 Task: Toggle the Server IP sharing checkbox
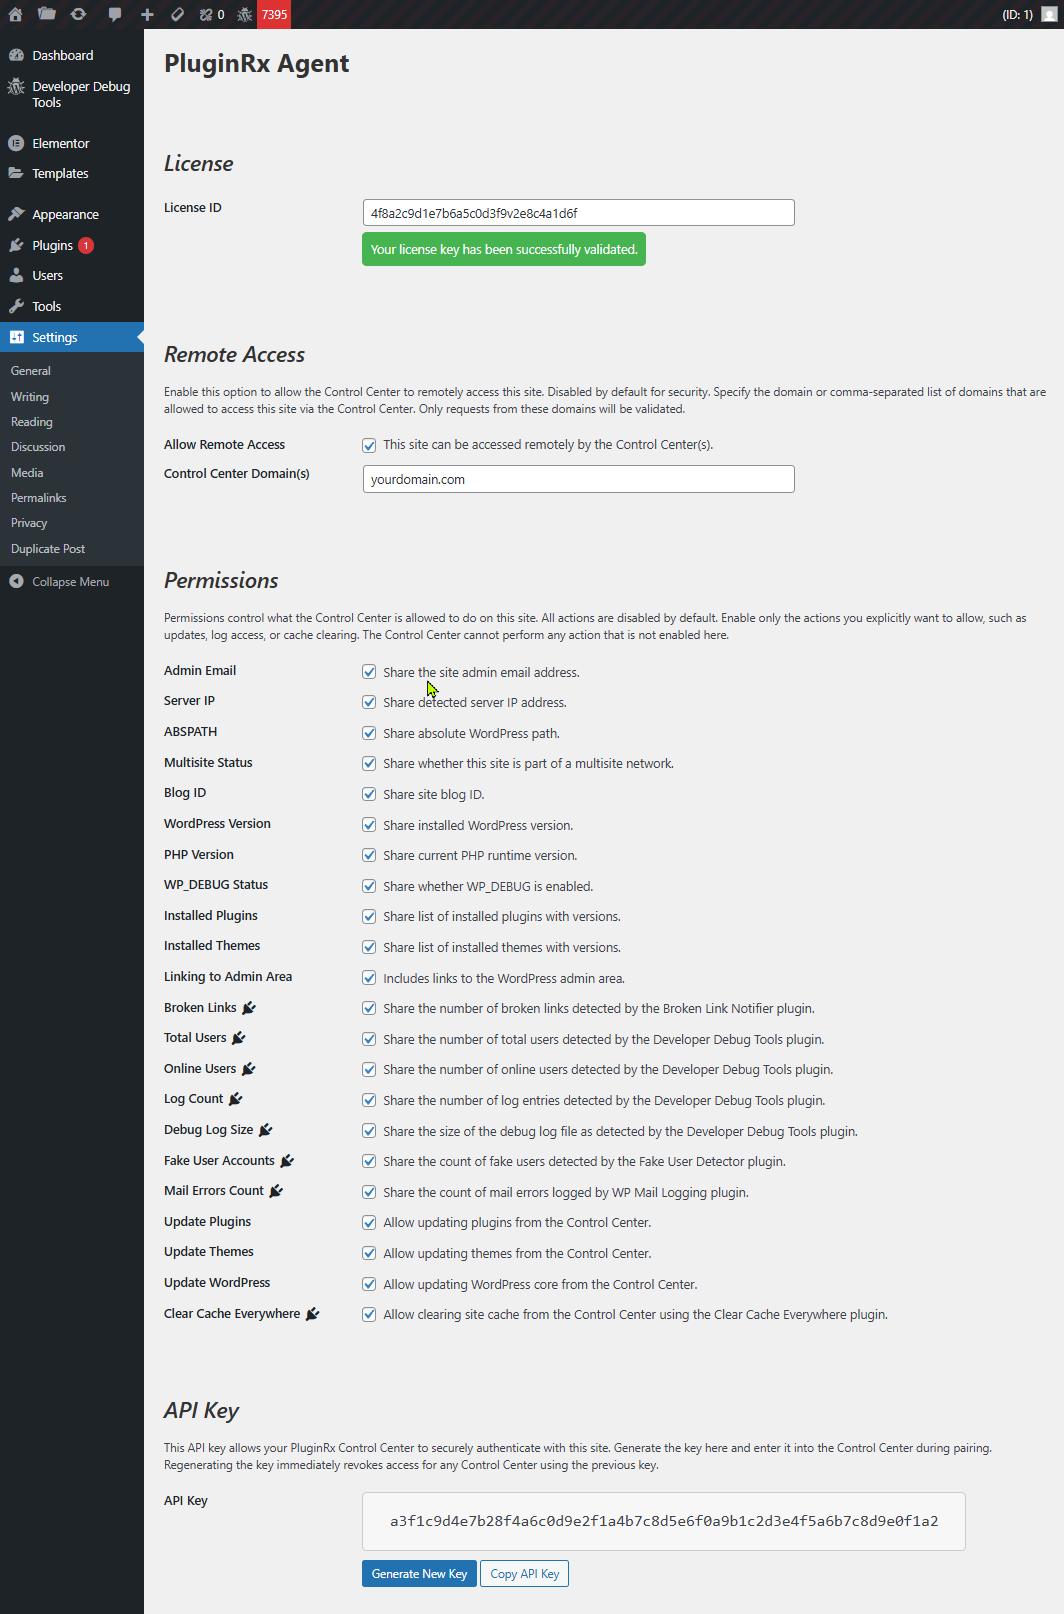coord(369,702)
